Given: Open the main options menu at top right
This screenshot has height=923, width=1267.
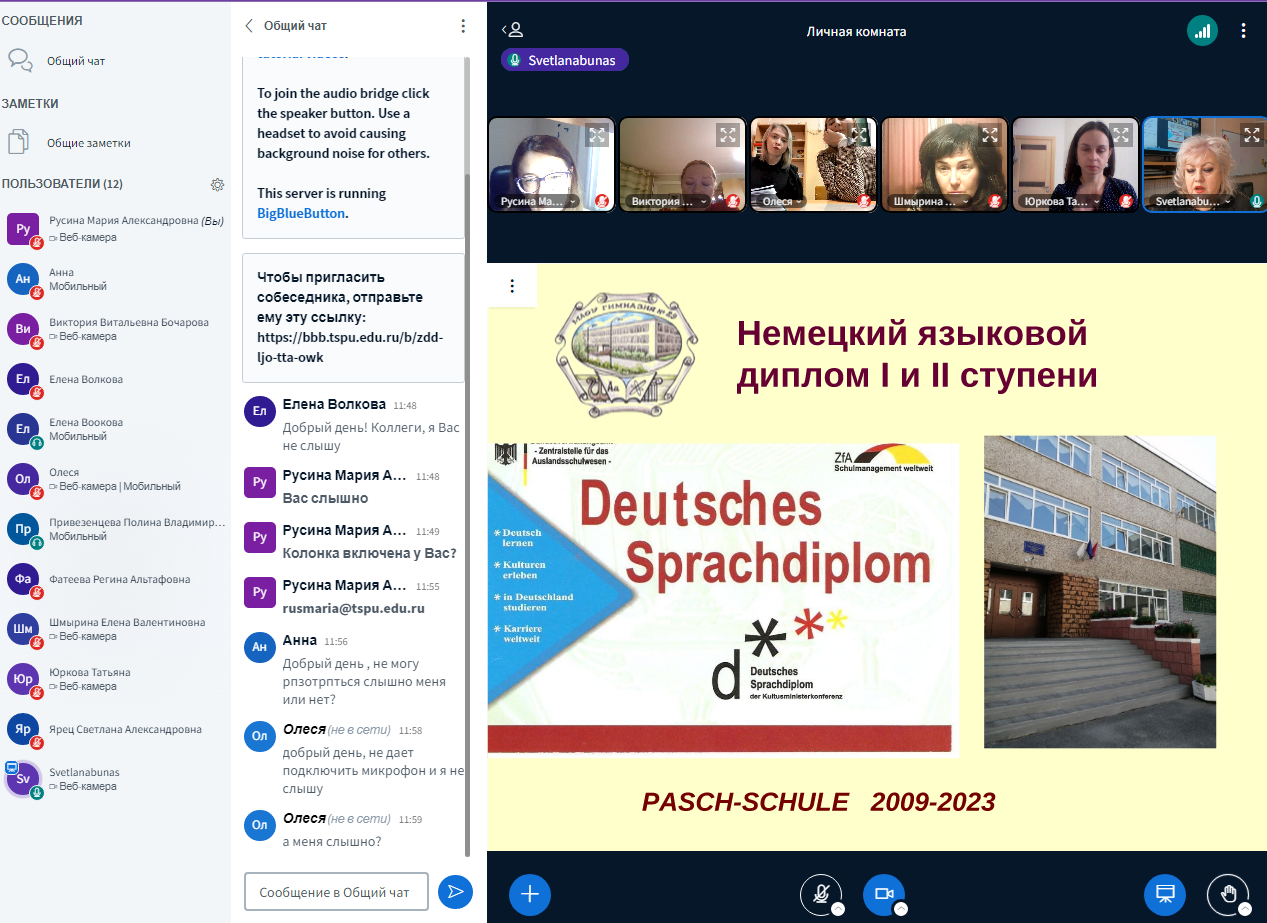Looking at the screenshot, I should click(x=1244, y=31).
